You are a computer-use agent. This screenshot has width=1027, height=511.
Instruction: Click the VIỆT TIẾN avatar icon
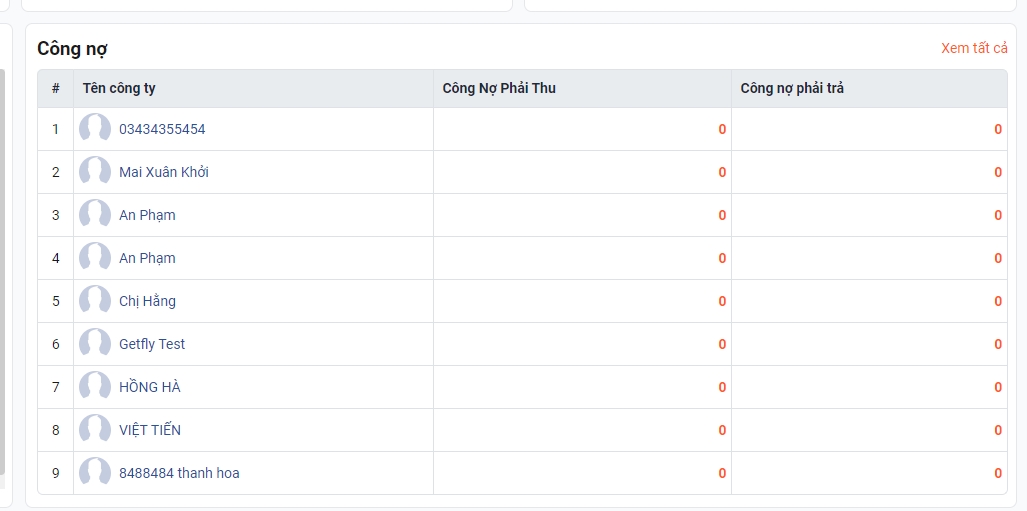pos(95,430)
